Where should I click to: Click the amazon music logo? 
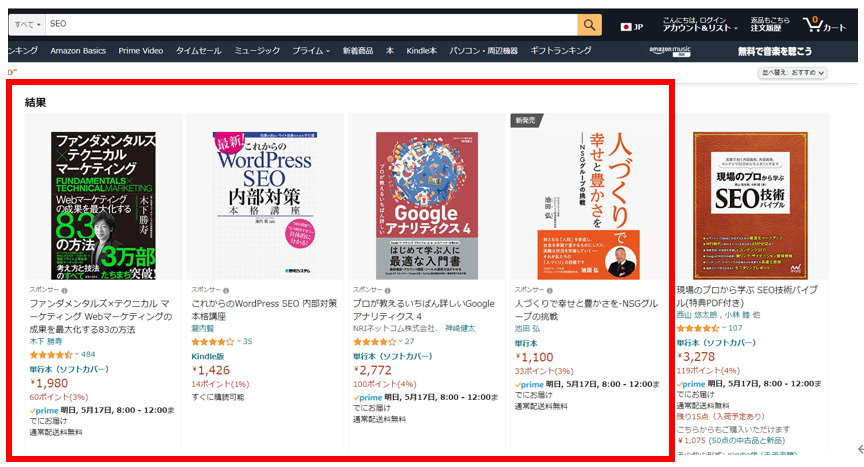pos(669,51)
